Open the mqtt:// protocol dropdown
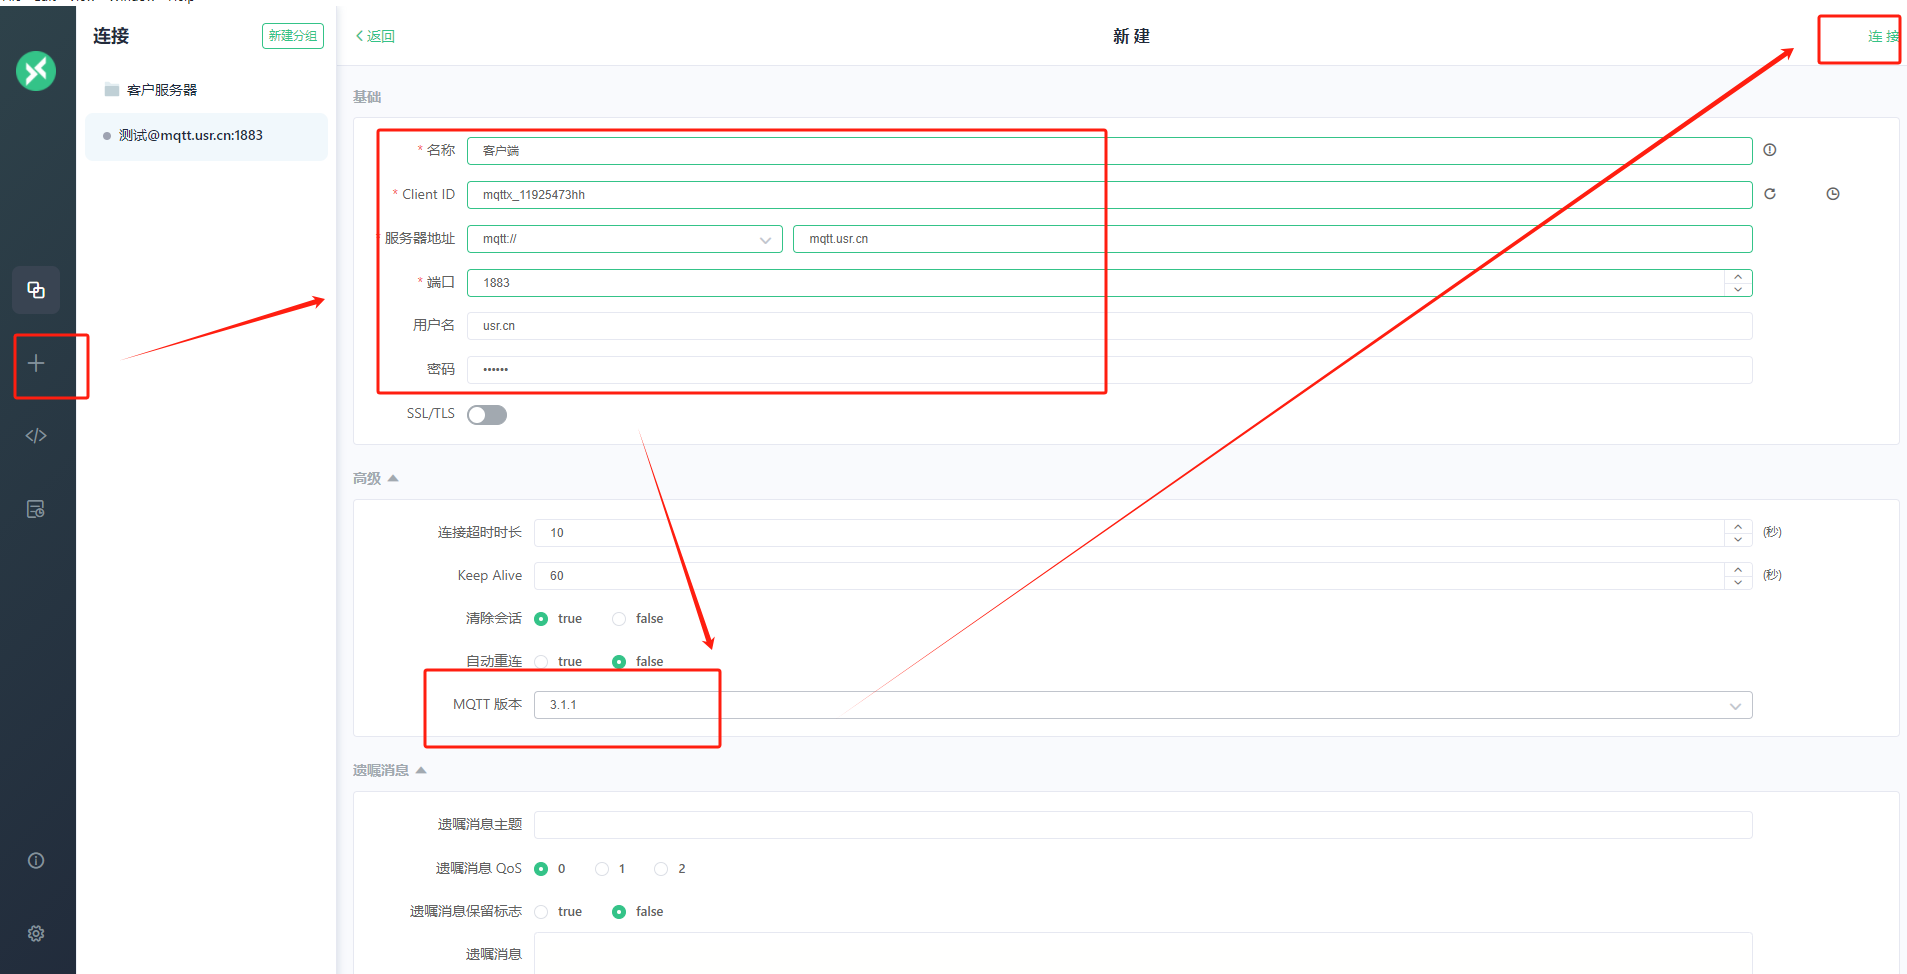 [x=624, y=239]
